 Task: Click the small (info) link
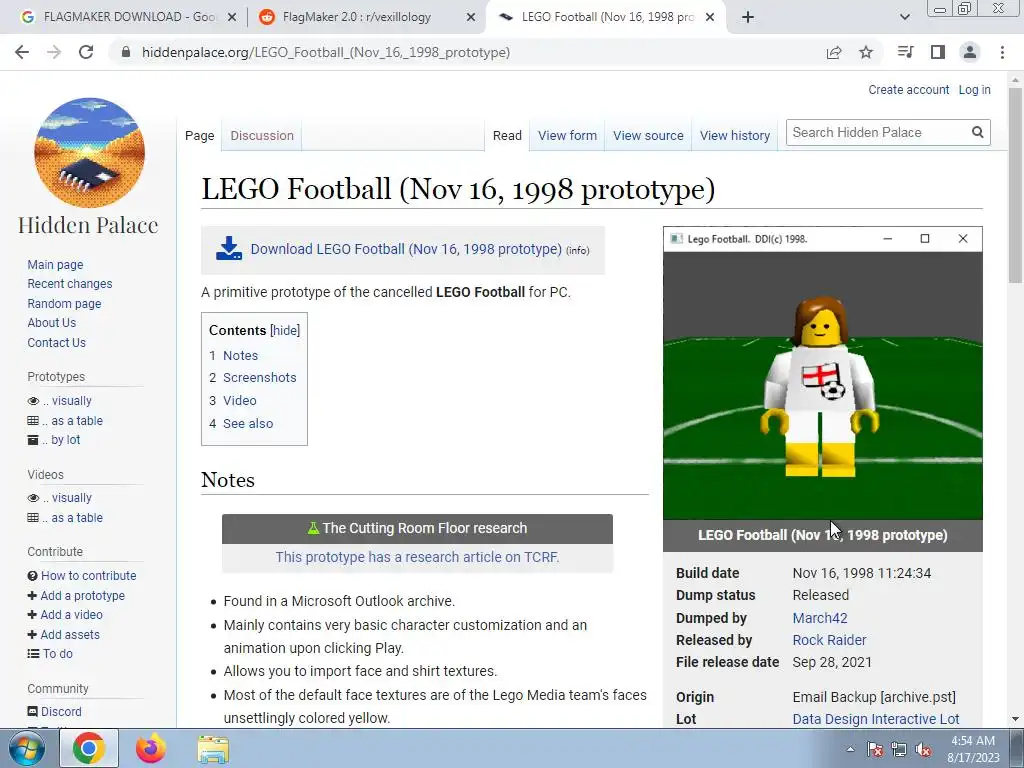577,250
